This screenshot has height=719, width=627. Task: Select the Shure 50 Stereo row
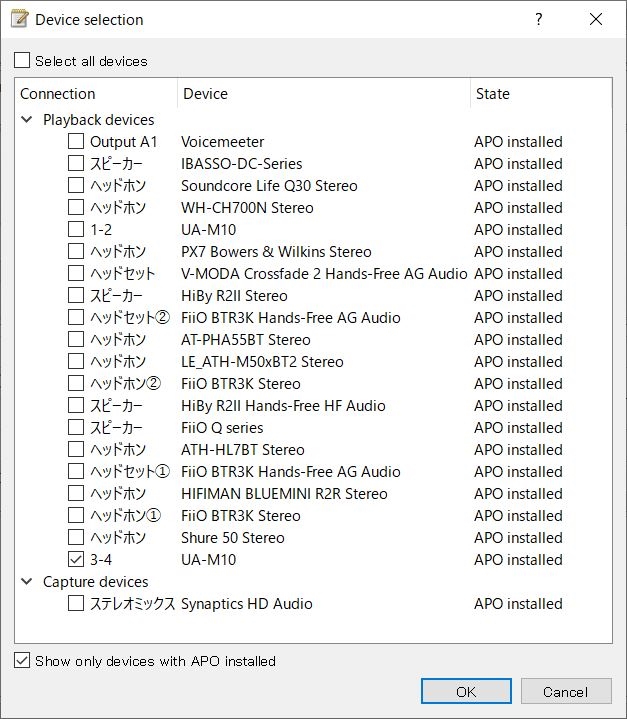[232, 538]
